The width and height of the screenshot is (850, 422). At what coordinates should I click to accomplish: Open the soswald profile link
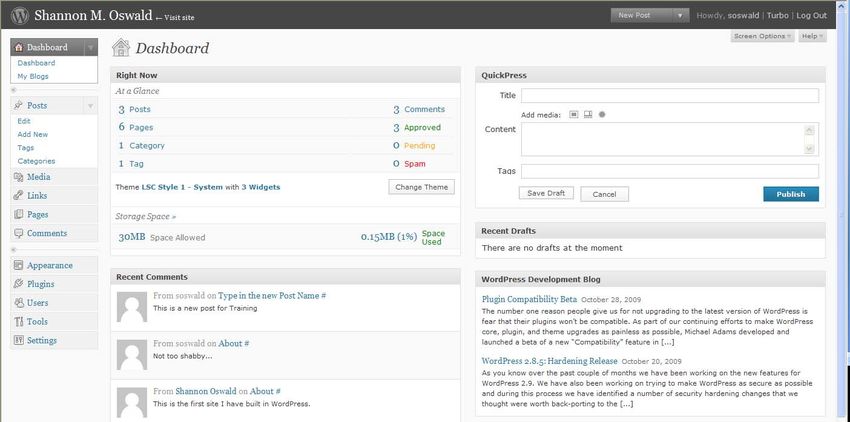743,16
